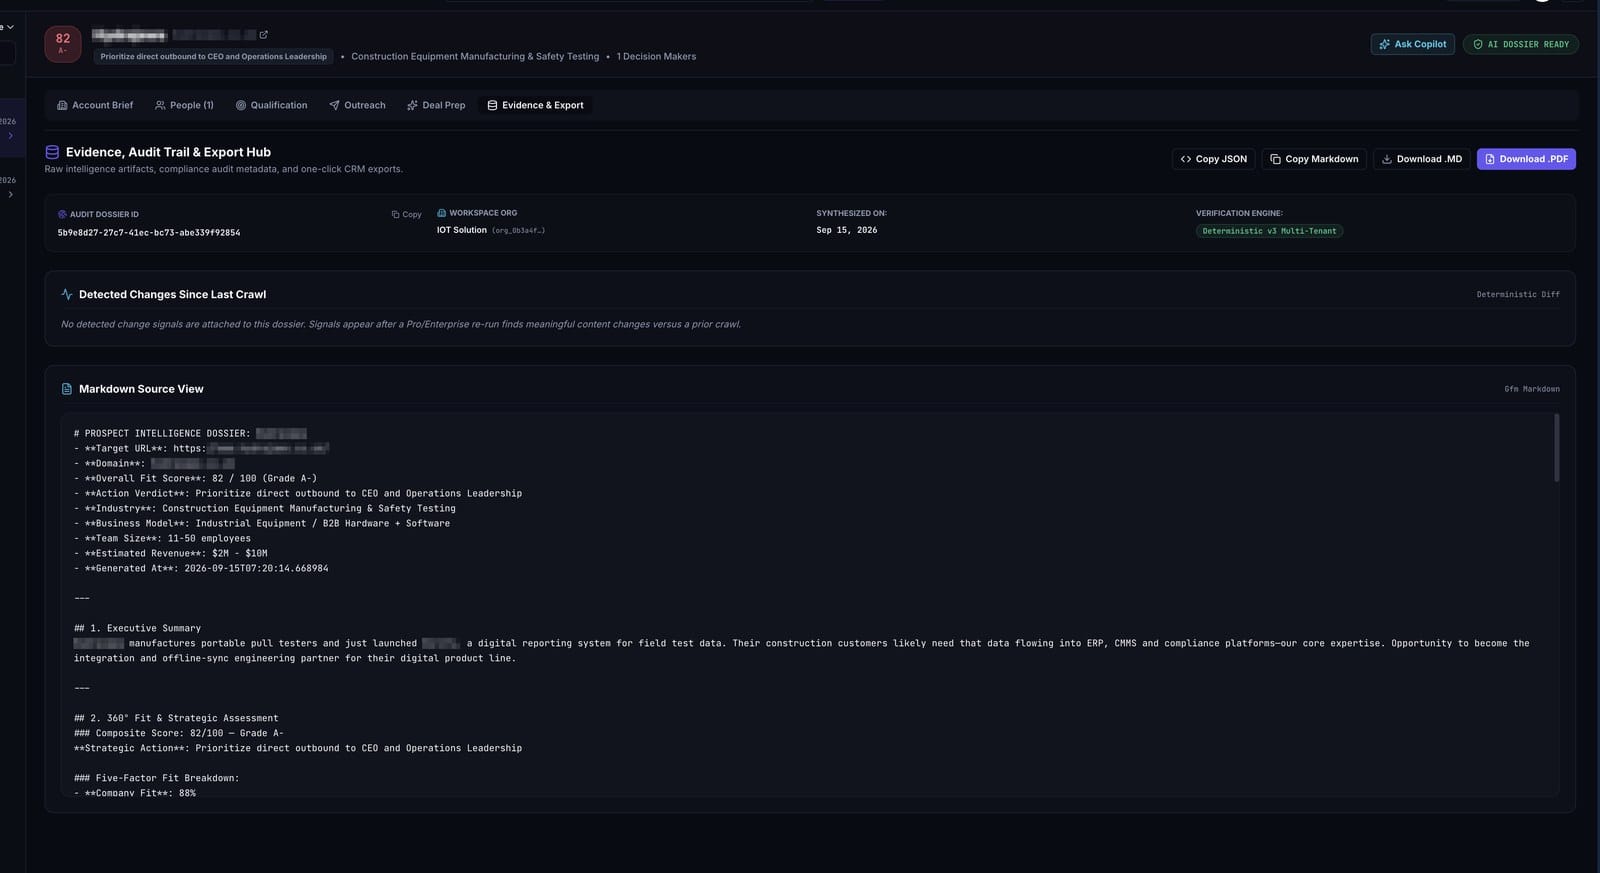This screenshot has height=873, width=1600.
Task: Copy the audit dossier ID
Action: click(x=406, y=214)
